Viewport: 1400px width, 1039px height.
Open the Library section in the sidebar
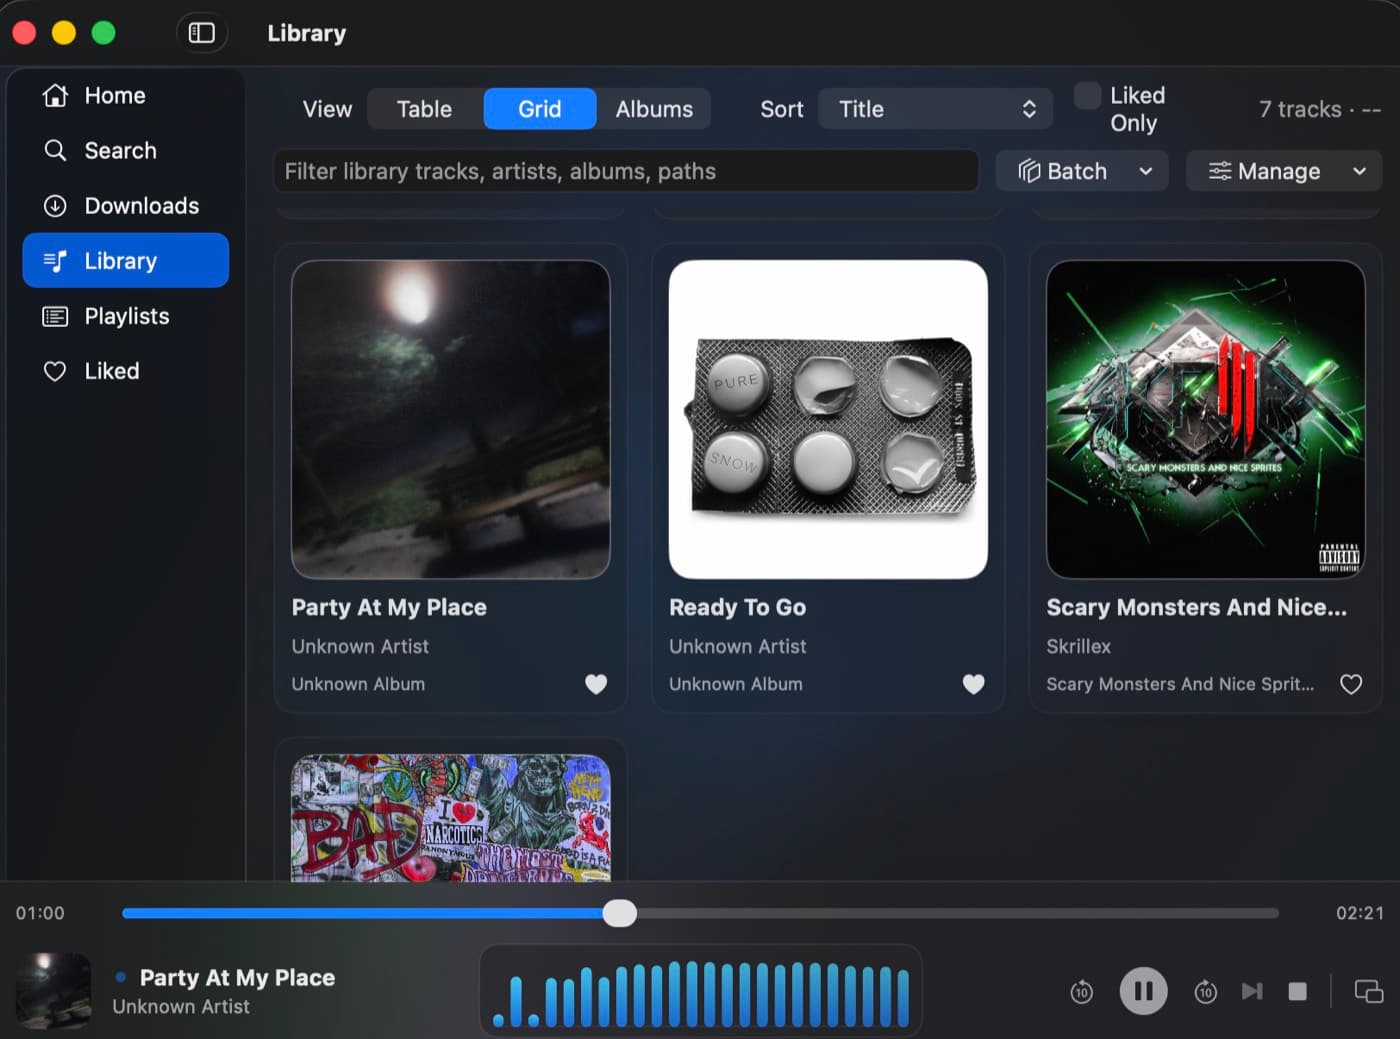(x=120, y=260)
